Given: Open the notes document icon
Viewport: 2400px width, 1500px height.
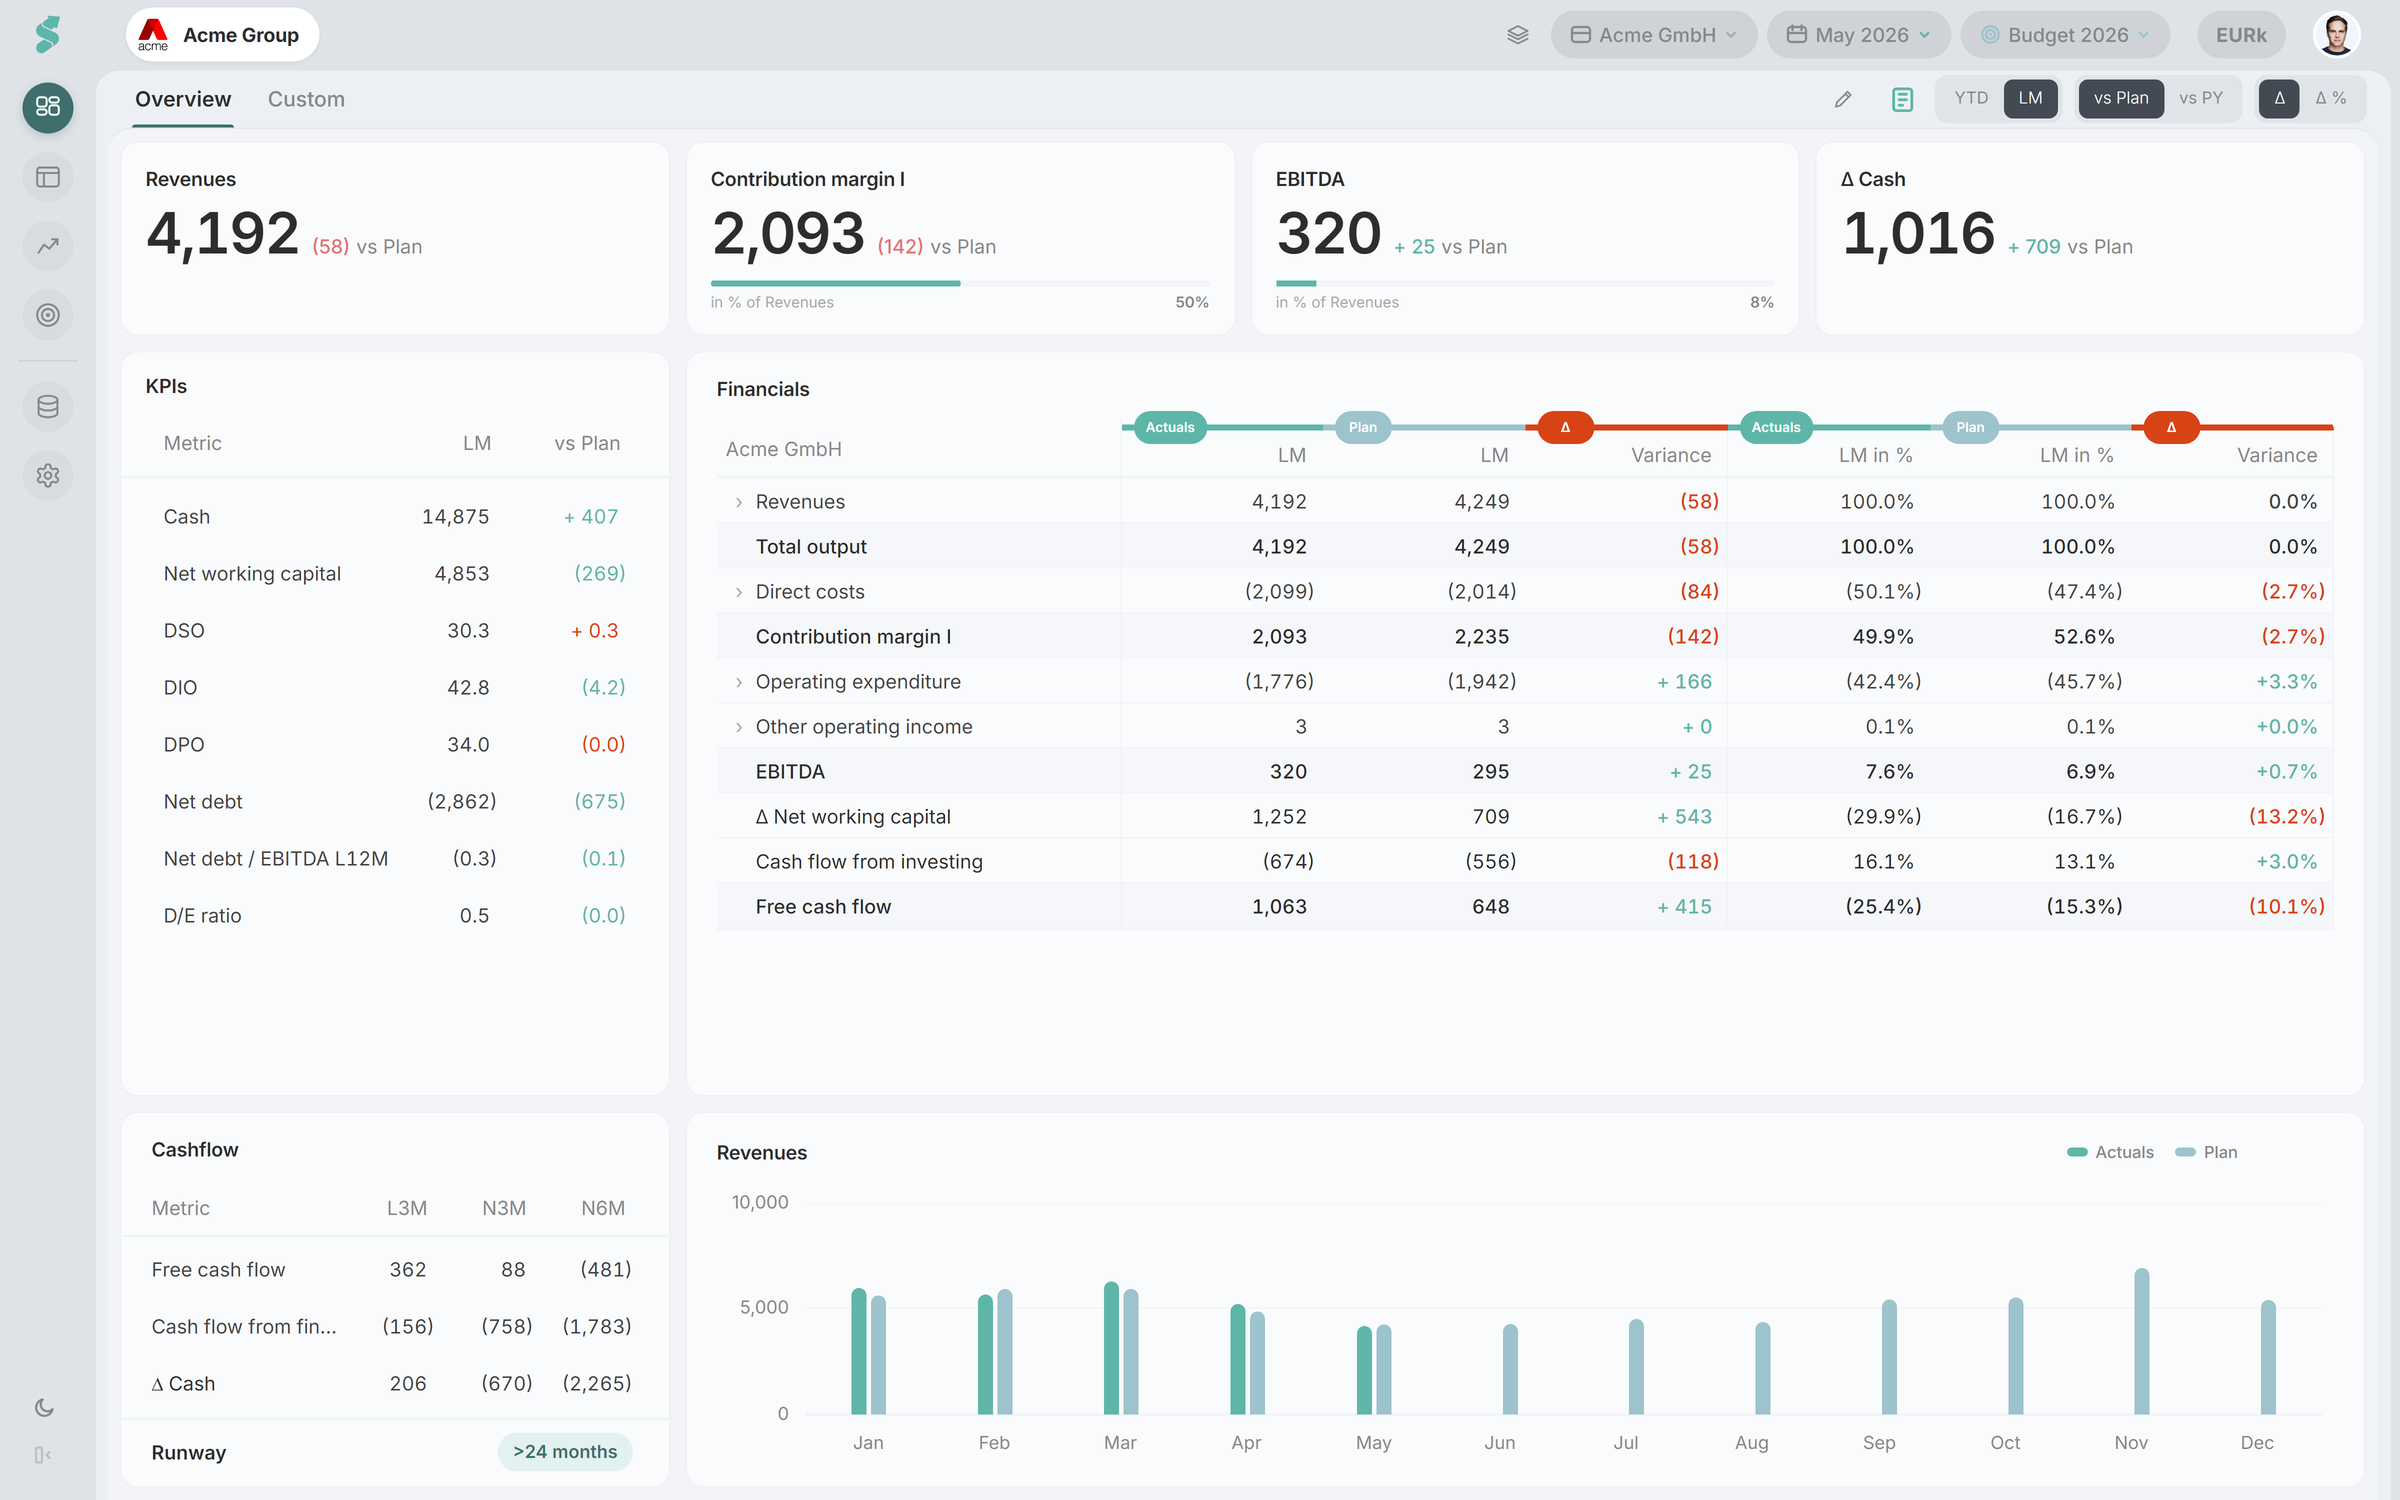Looking at the screenshot, I should click(x=1902, y=99).
